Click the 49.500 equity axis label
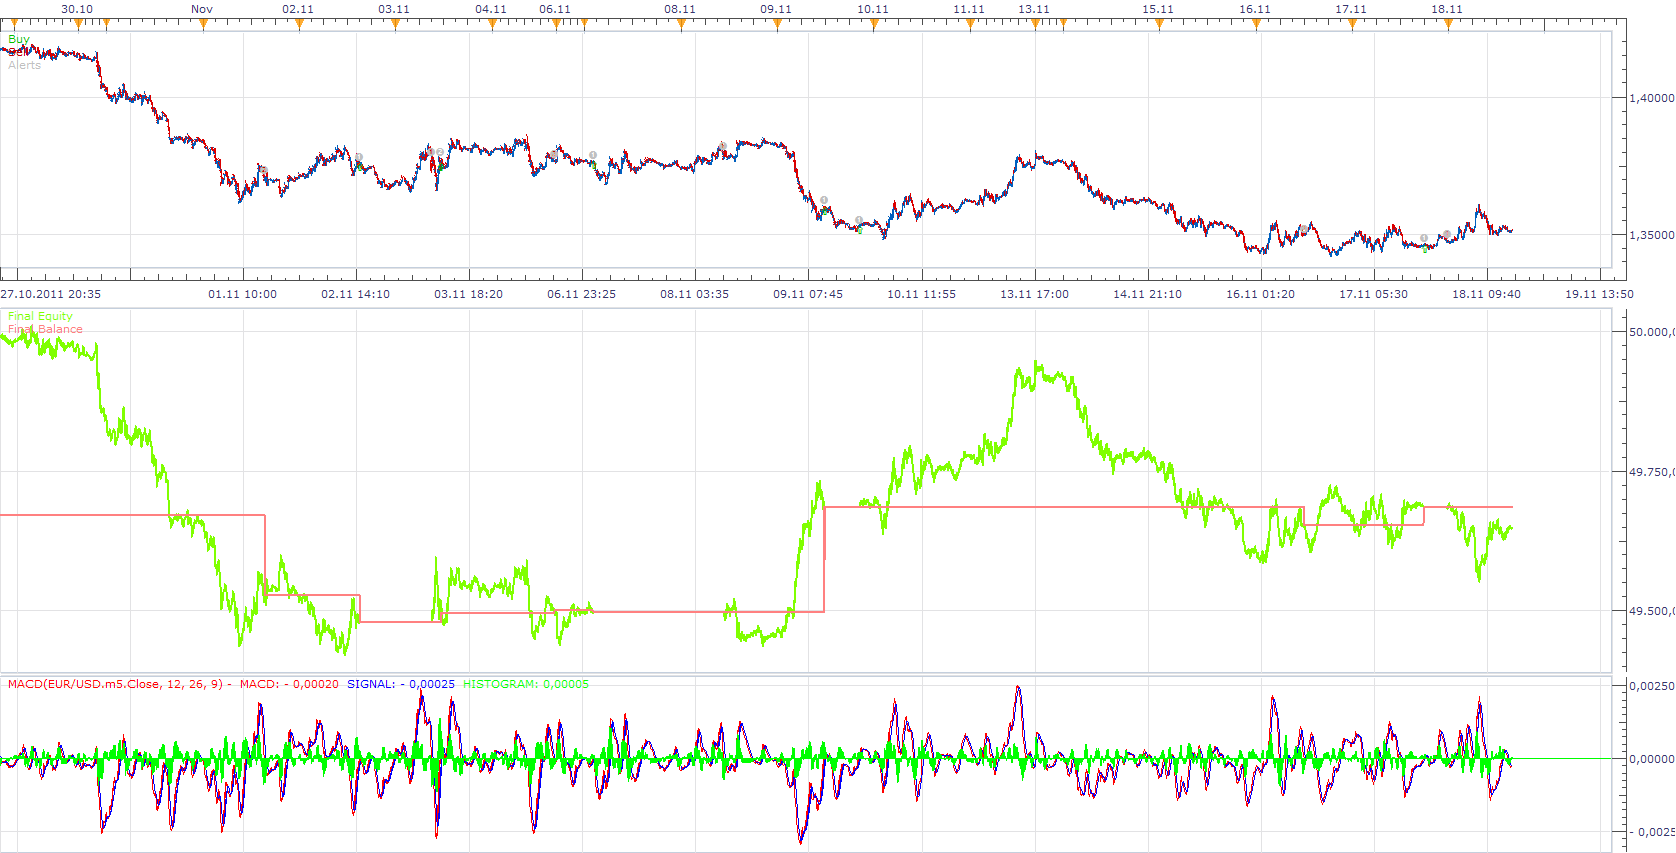 [x=1652, y=611]
